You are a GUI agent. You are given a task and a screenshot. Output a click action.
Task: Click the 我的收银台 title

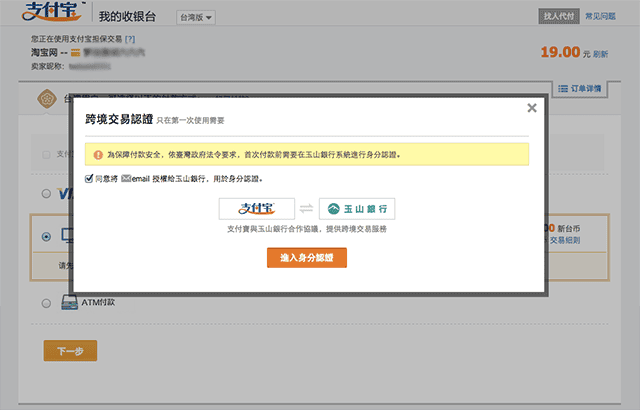click(x=127, y=16)
